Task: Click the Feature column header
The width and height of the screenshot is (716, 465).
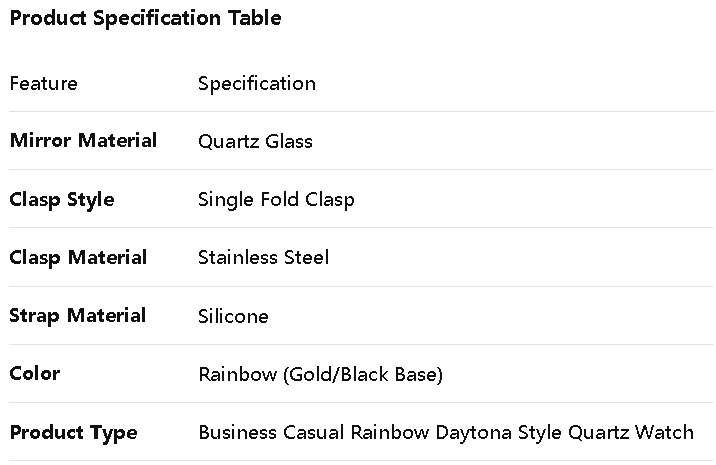Action: click(x=43, y=83)
